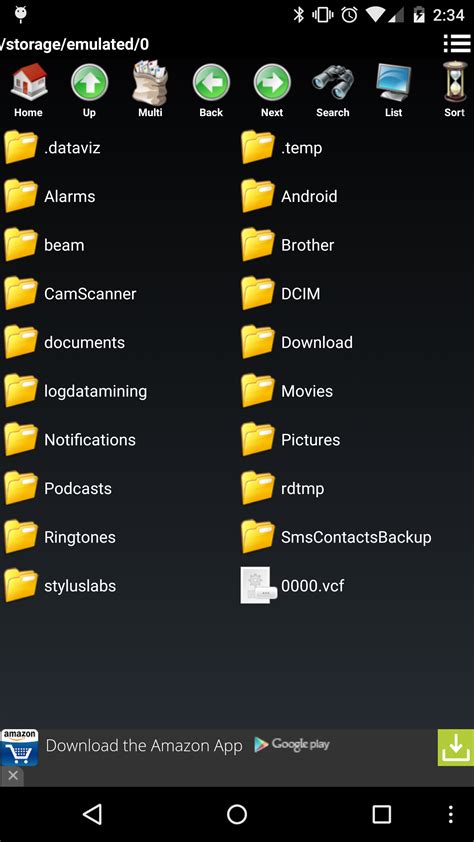Tap the Google play badge in ad

292,744
